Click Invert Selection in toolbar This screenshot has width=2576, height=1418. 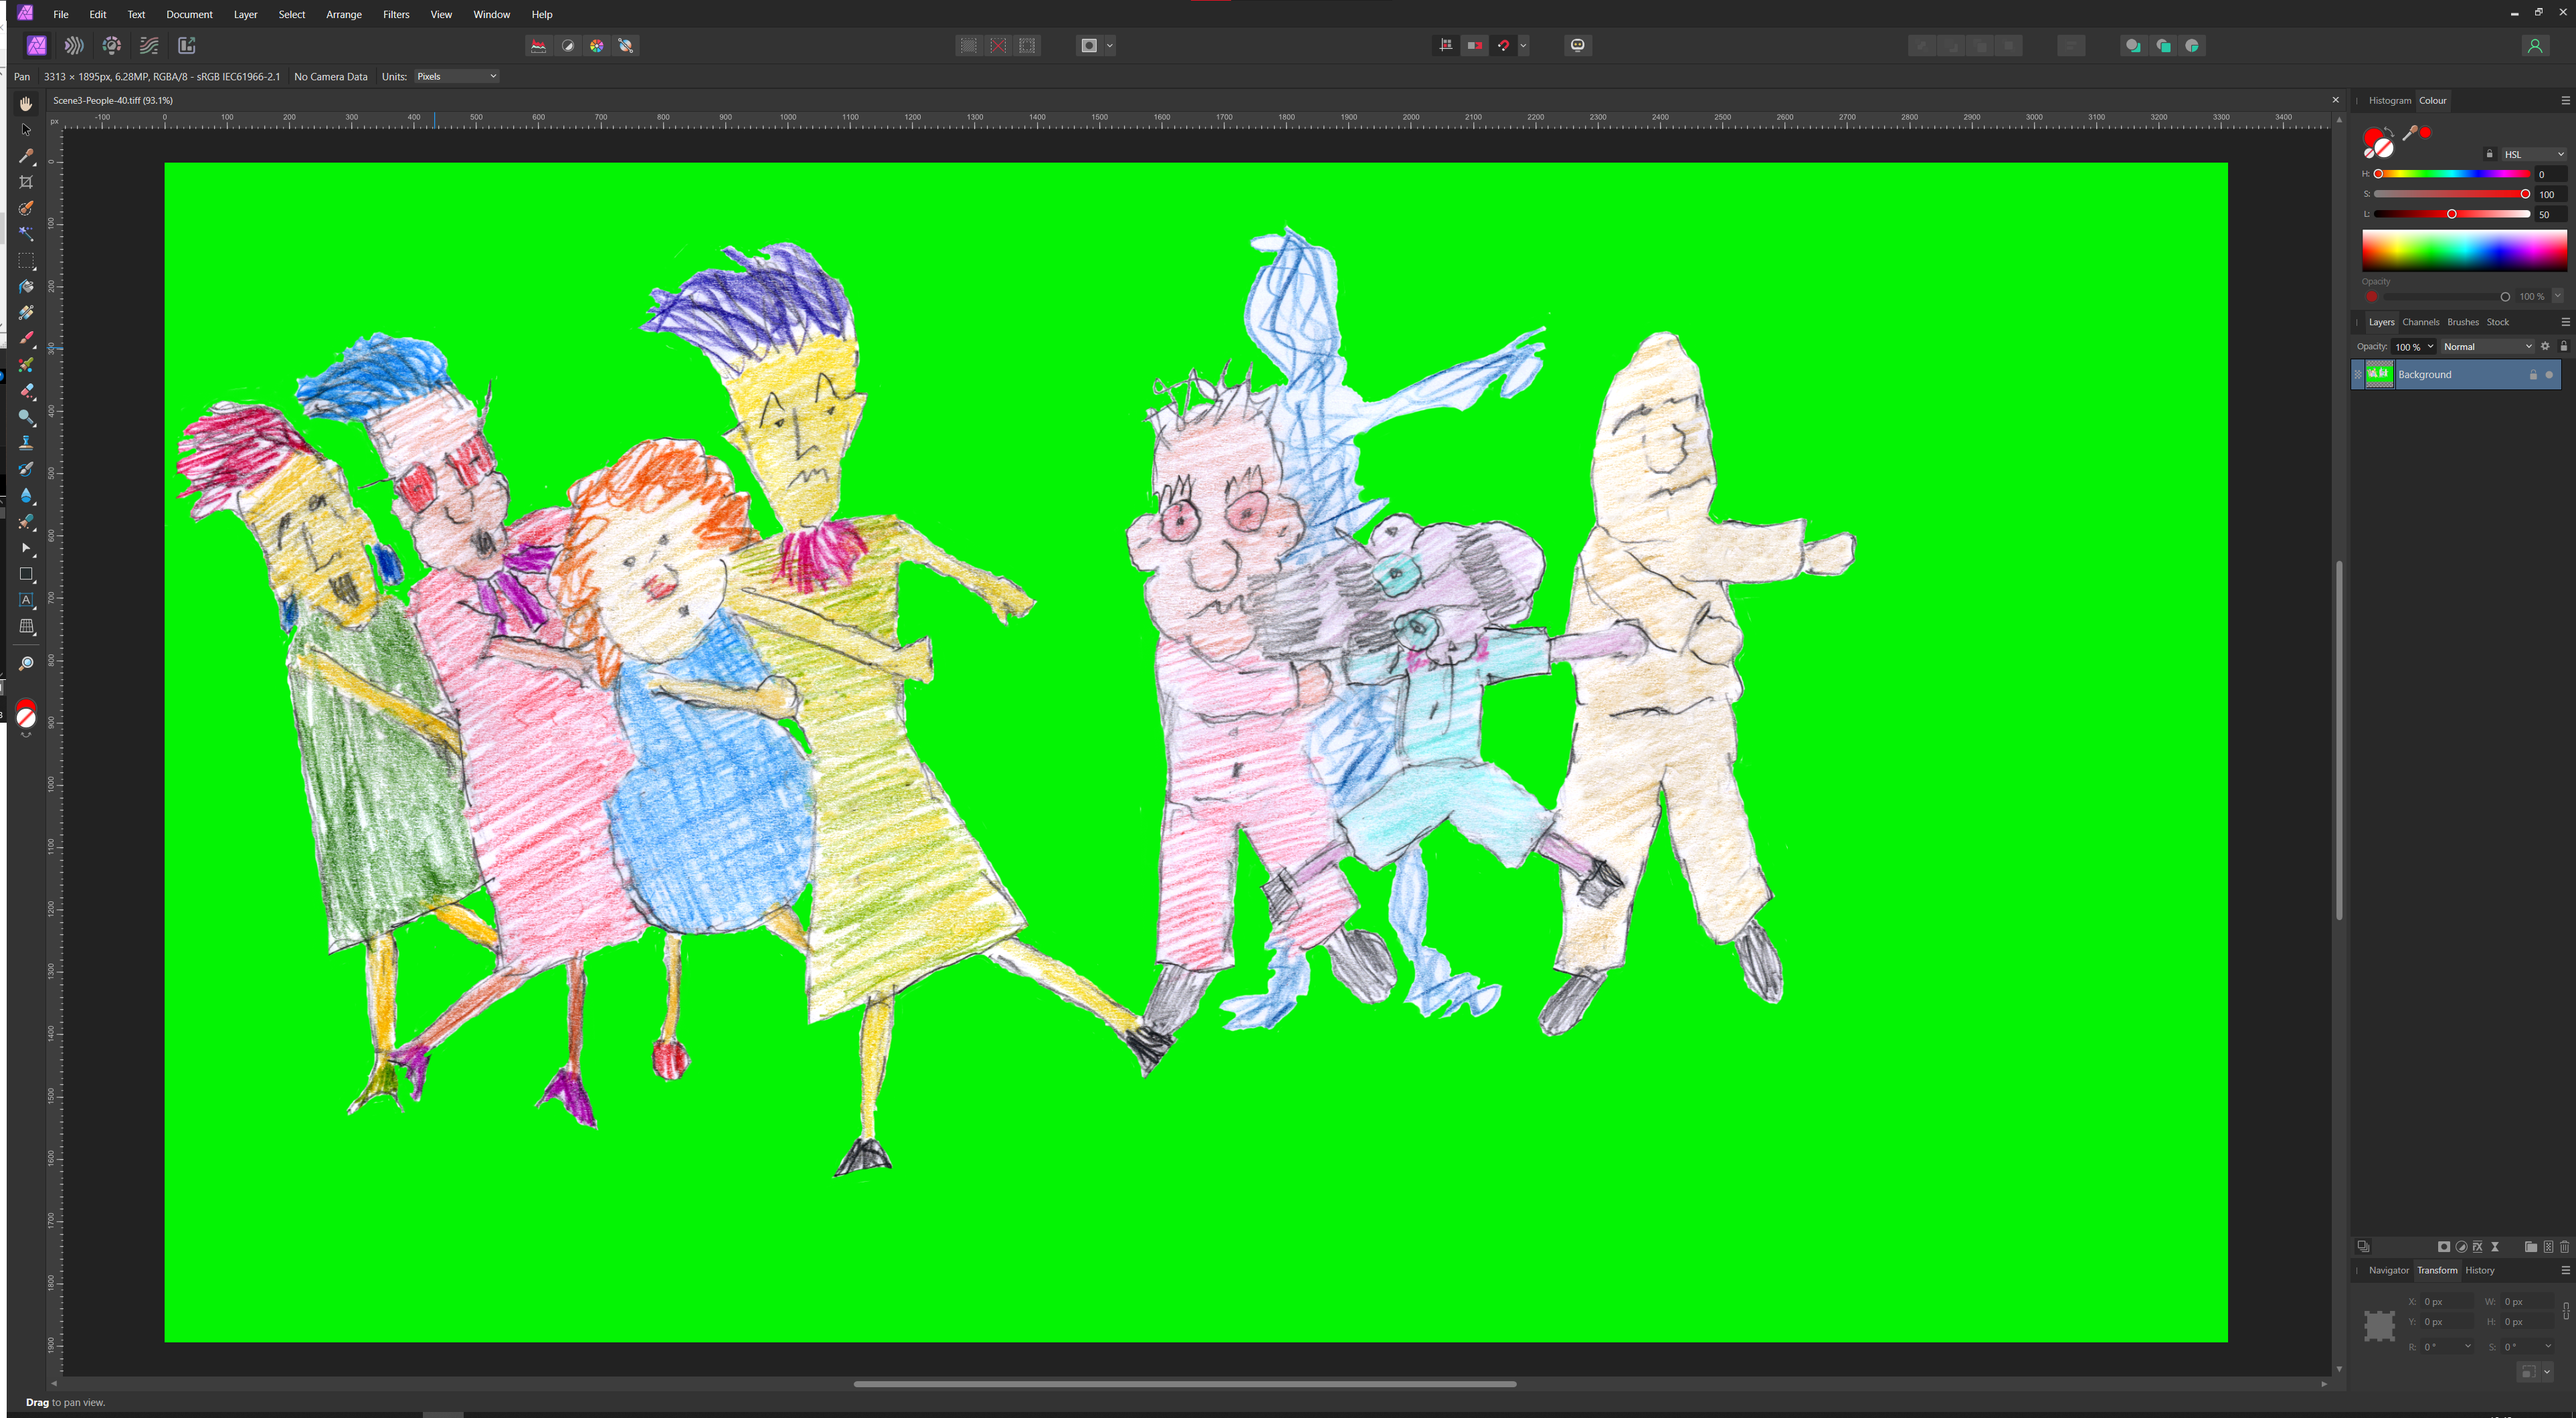pyautogui.click(x=1027, y=45)
